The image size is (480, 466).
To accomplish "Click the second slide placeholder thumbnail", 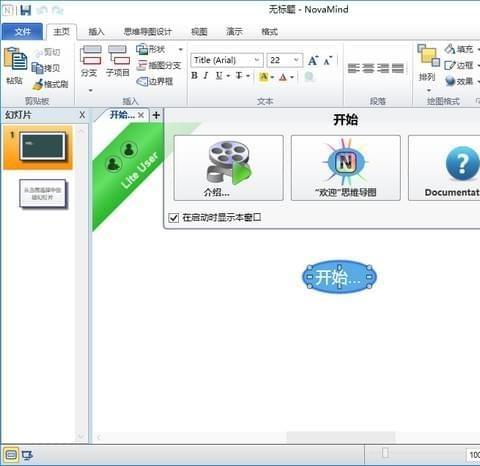I will [43, 194].
